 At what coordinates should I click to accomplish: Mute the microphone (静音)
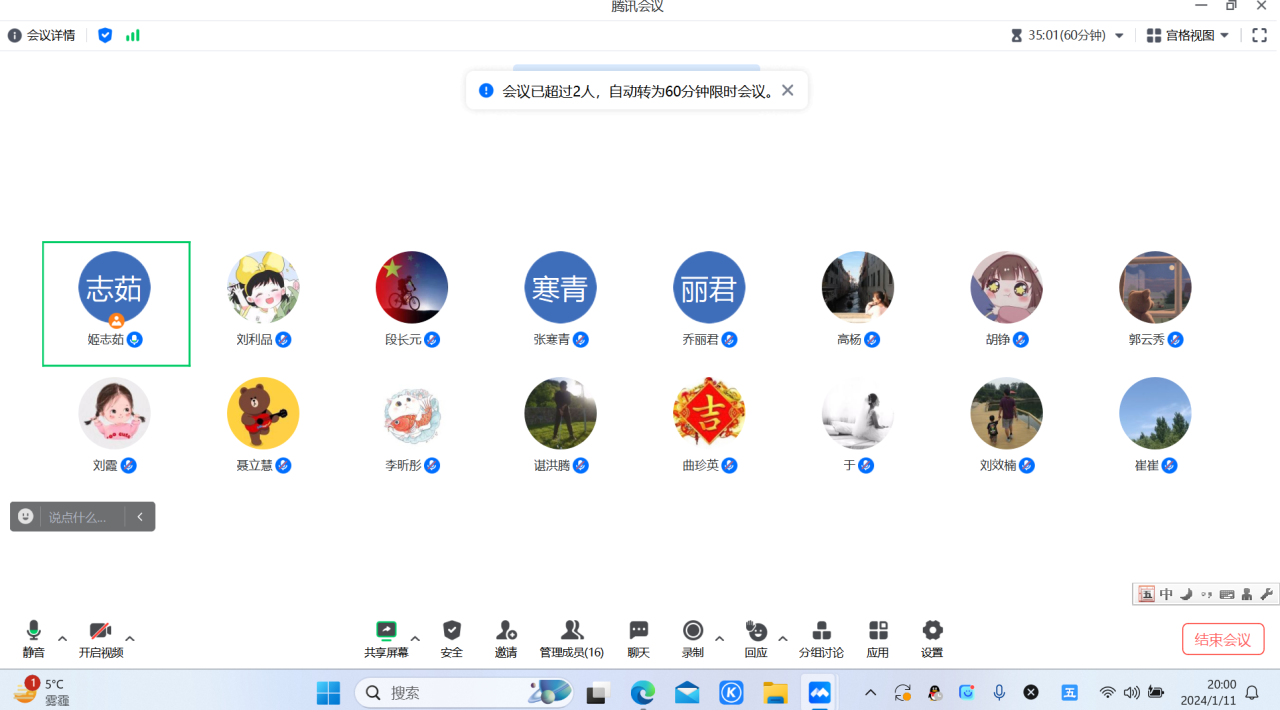point(34,638)
